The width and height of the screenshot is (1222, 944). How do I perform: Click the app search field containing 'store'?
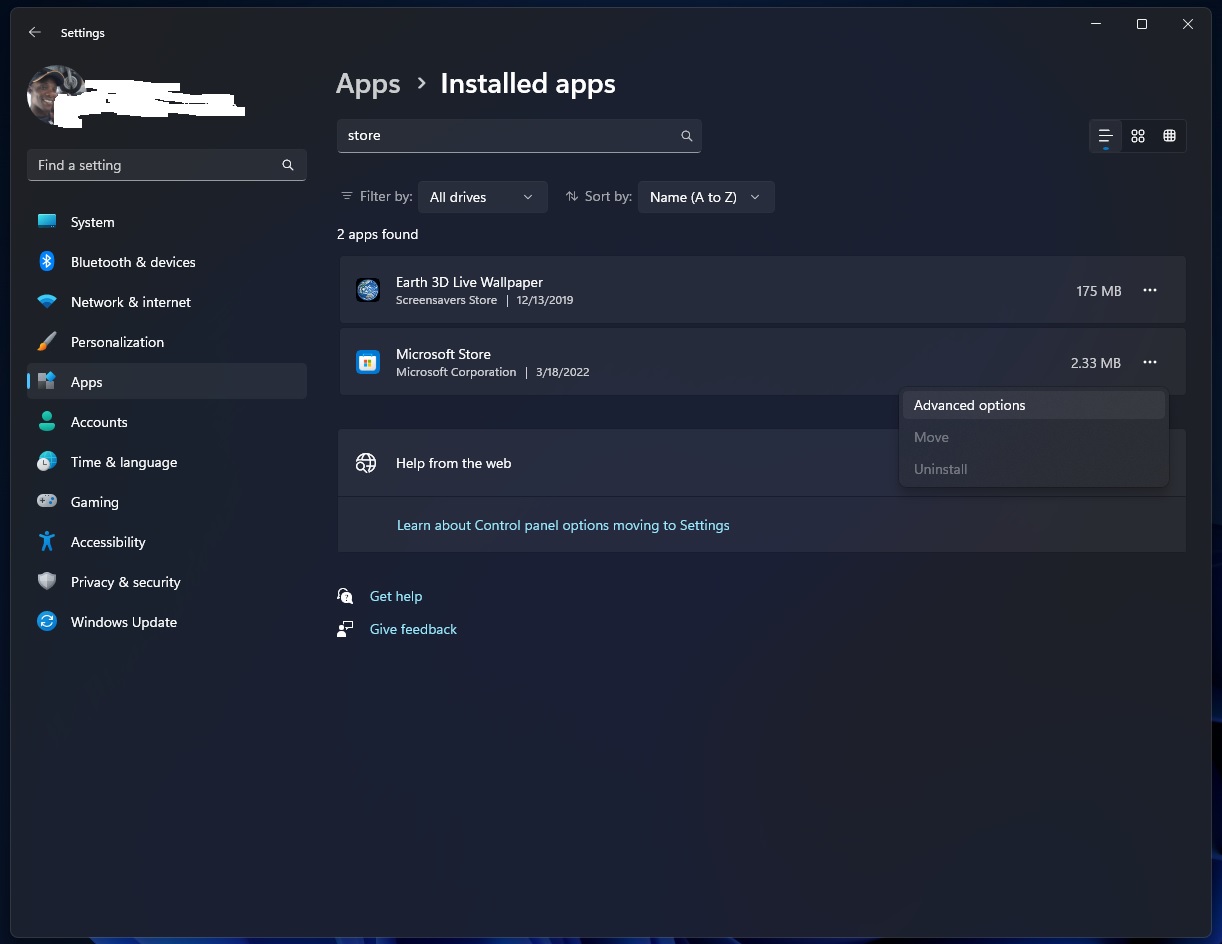click(x=519, y=136)
